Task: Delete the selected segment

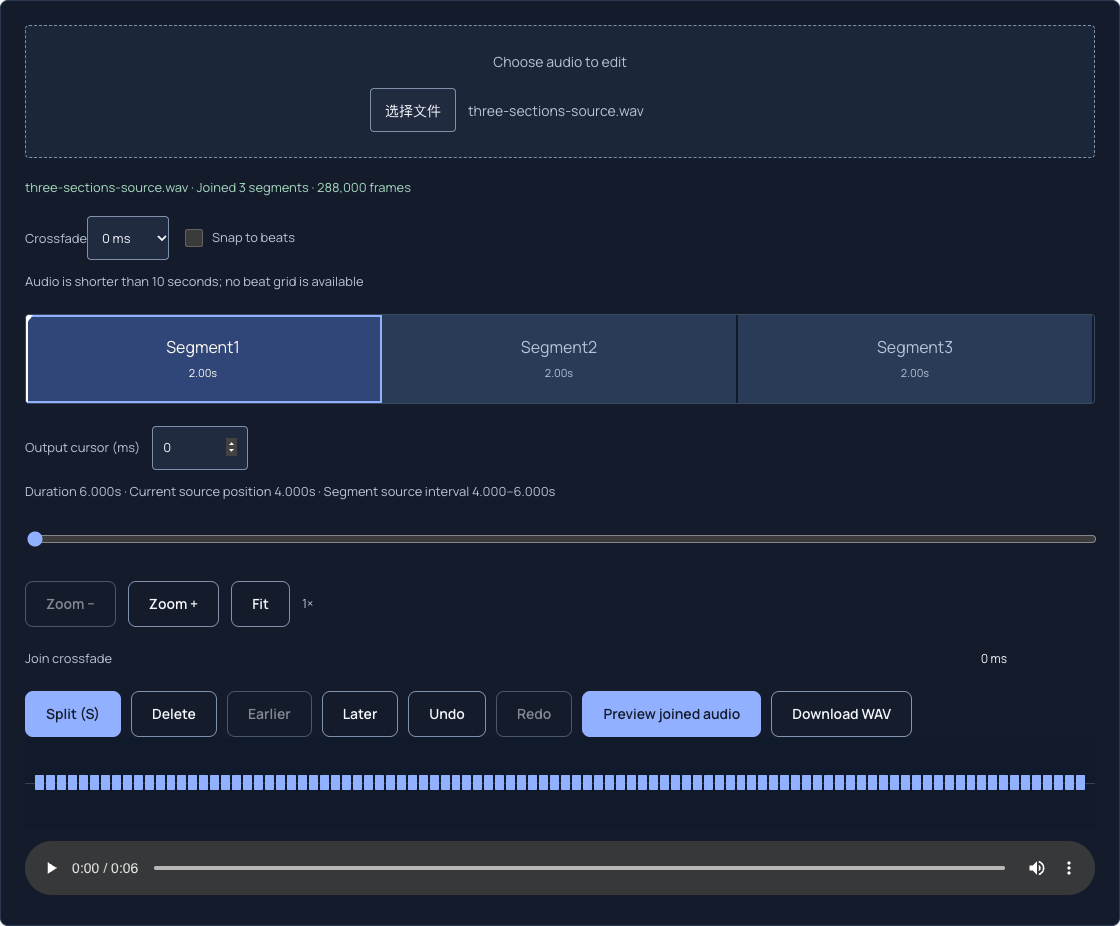Action: pos(174,714)
